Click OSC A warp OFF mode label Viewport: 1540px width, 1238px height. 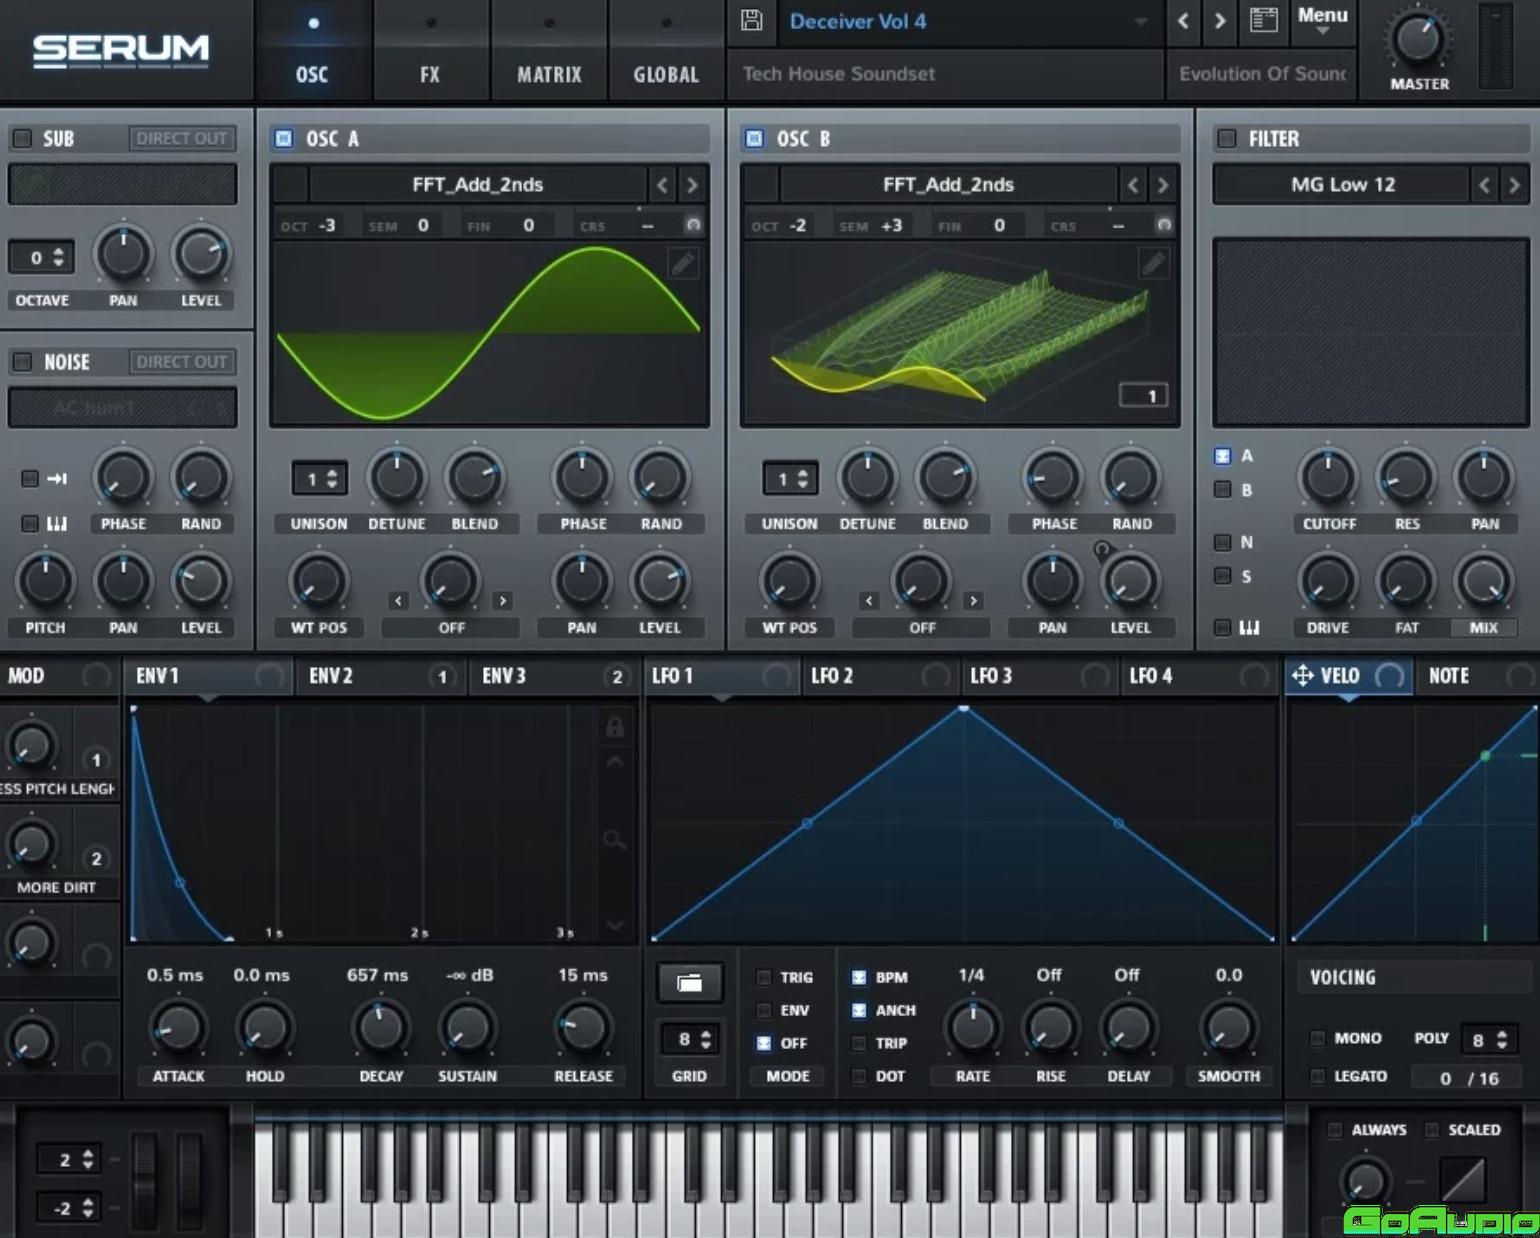pyautogui.click(x=451, y=628)
